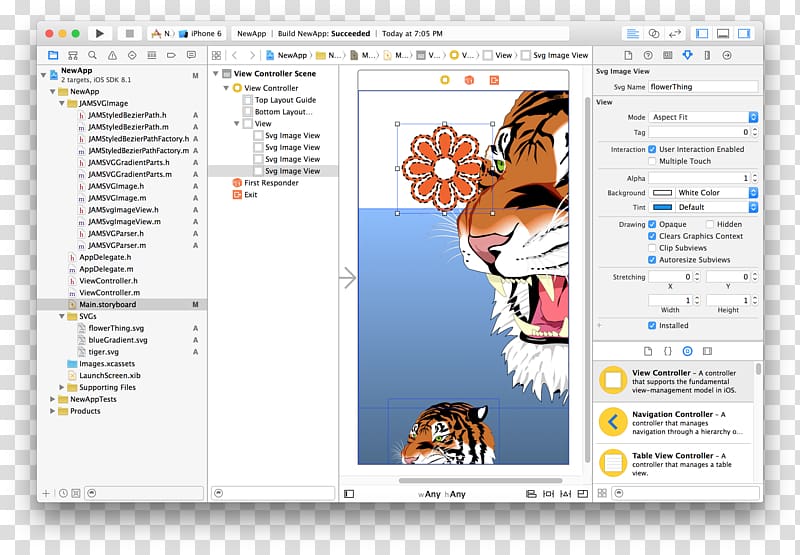Open the Find navigator
Viewport: 800px width, 555px height.
[92, 55]
